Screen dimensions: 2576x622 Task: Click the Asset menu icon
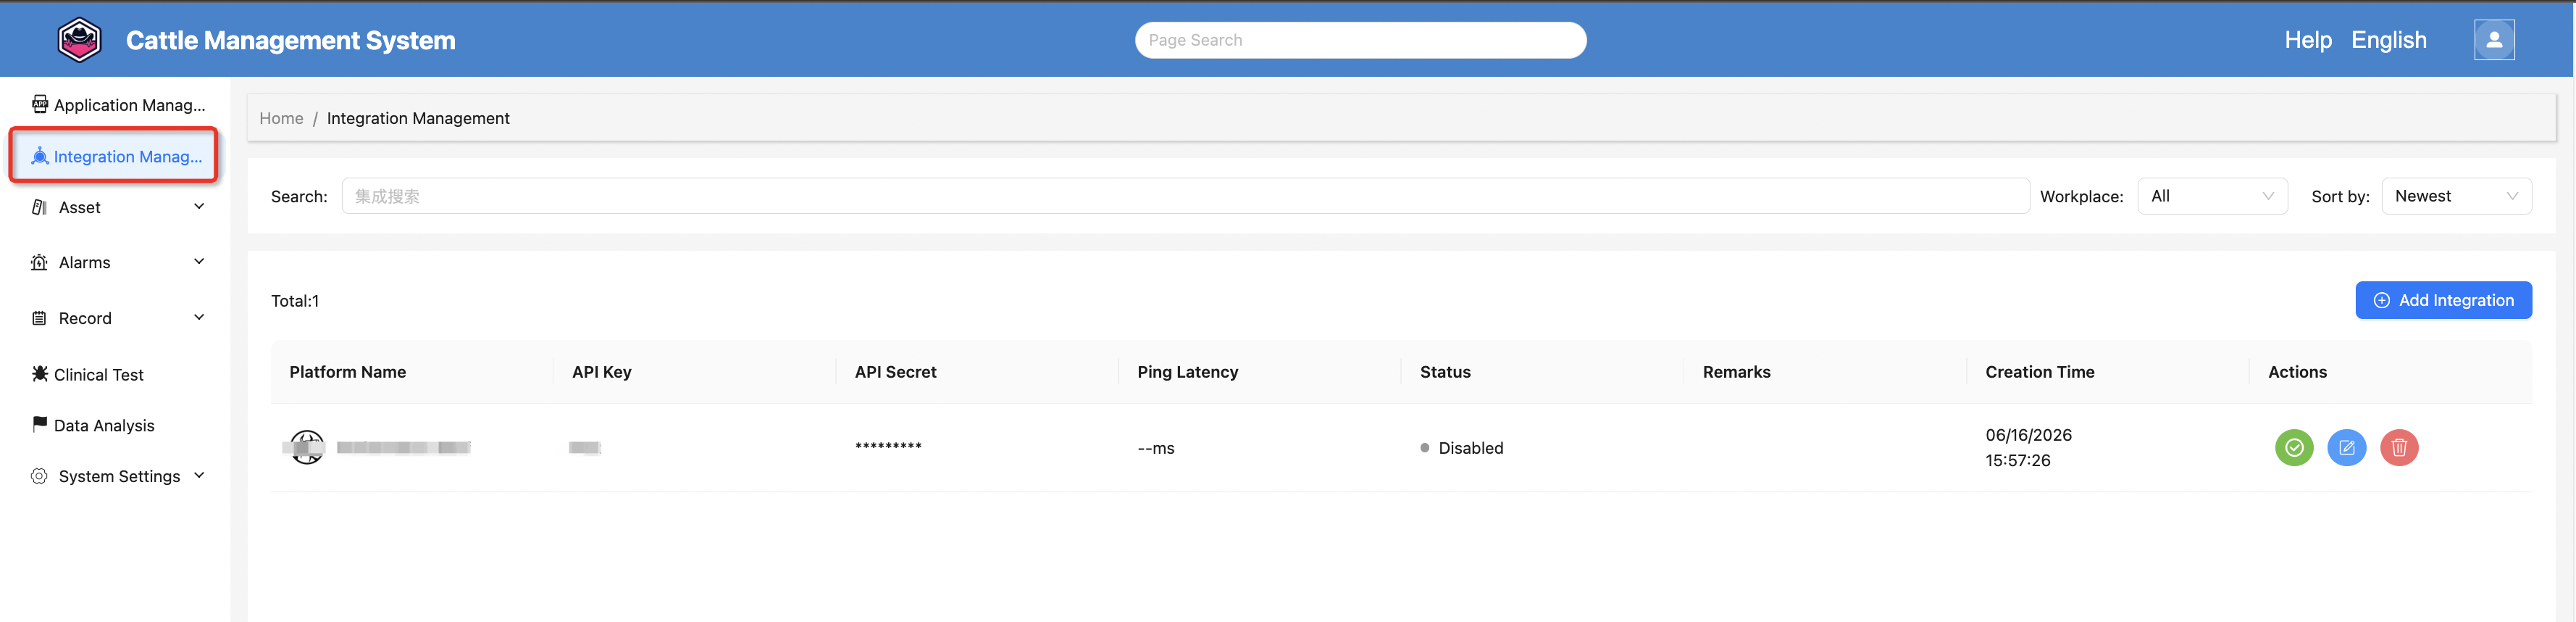coord(40,207)
